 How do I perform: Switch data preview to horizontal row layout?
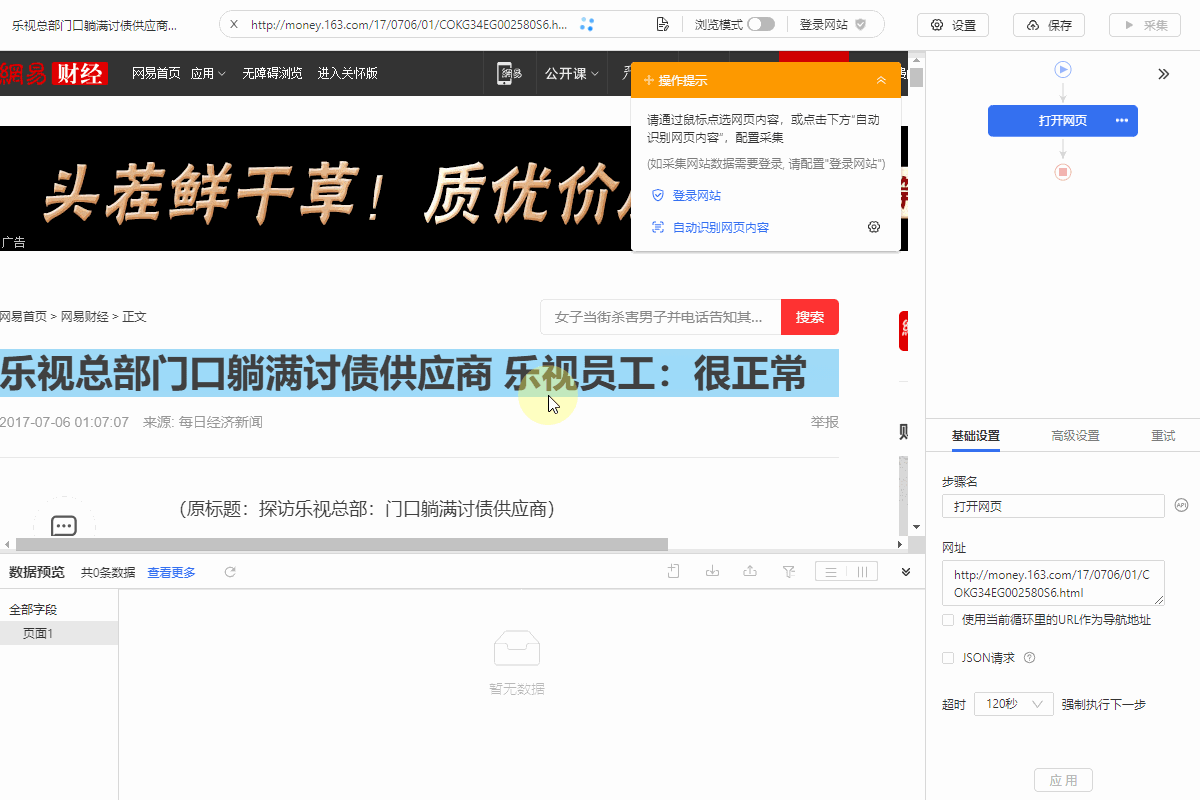click(830, 571)
